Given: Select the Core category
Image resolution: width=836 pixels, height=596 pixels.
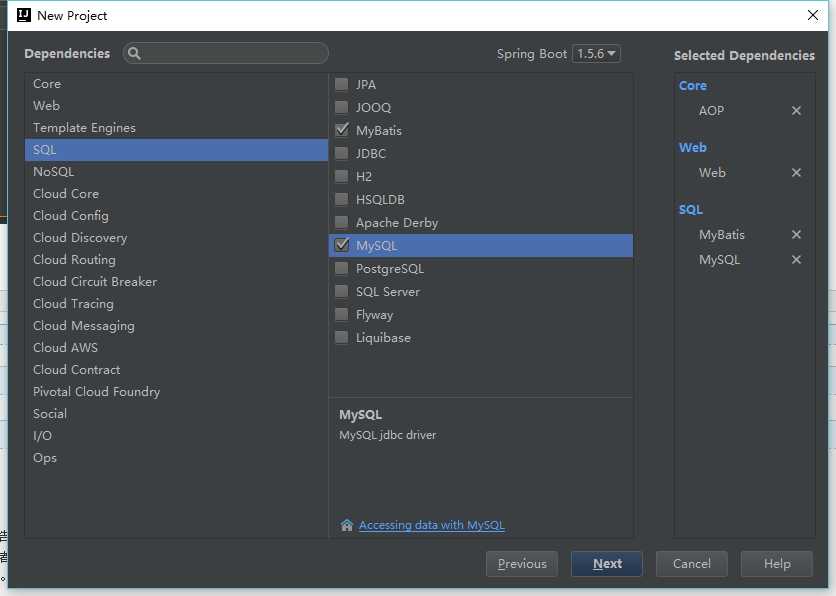Looking at the screenshot, I should click(x=176, y=84).
